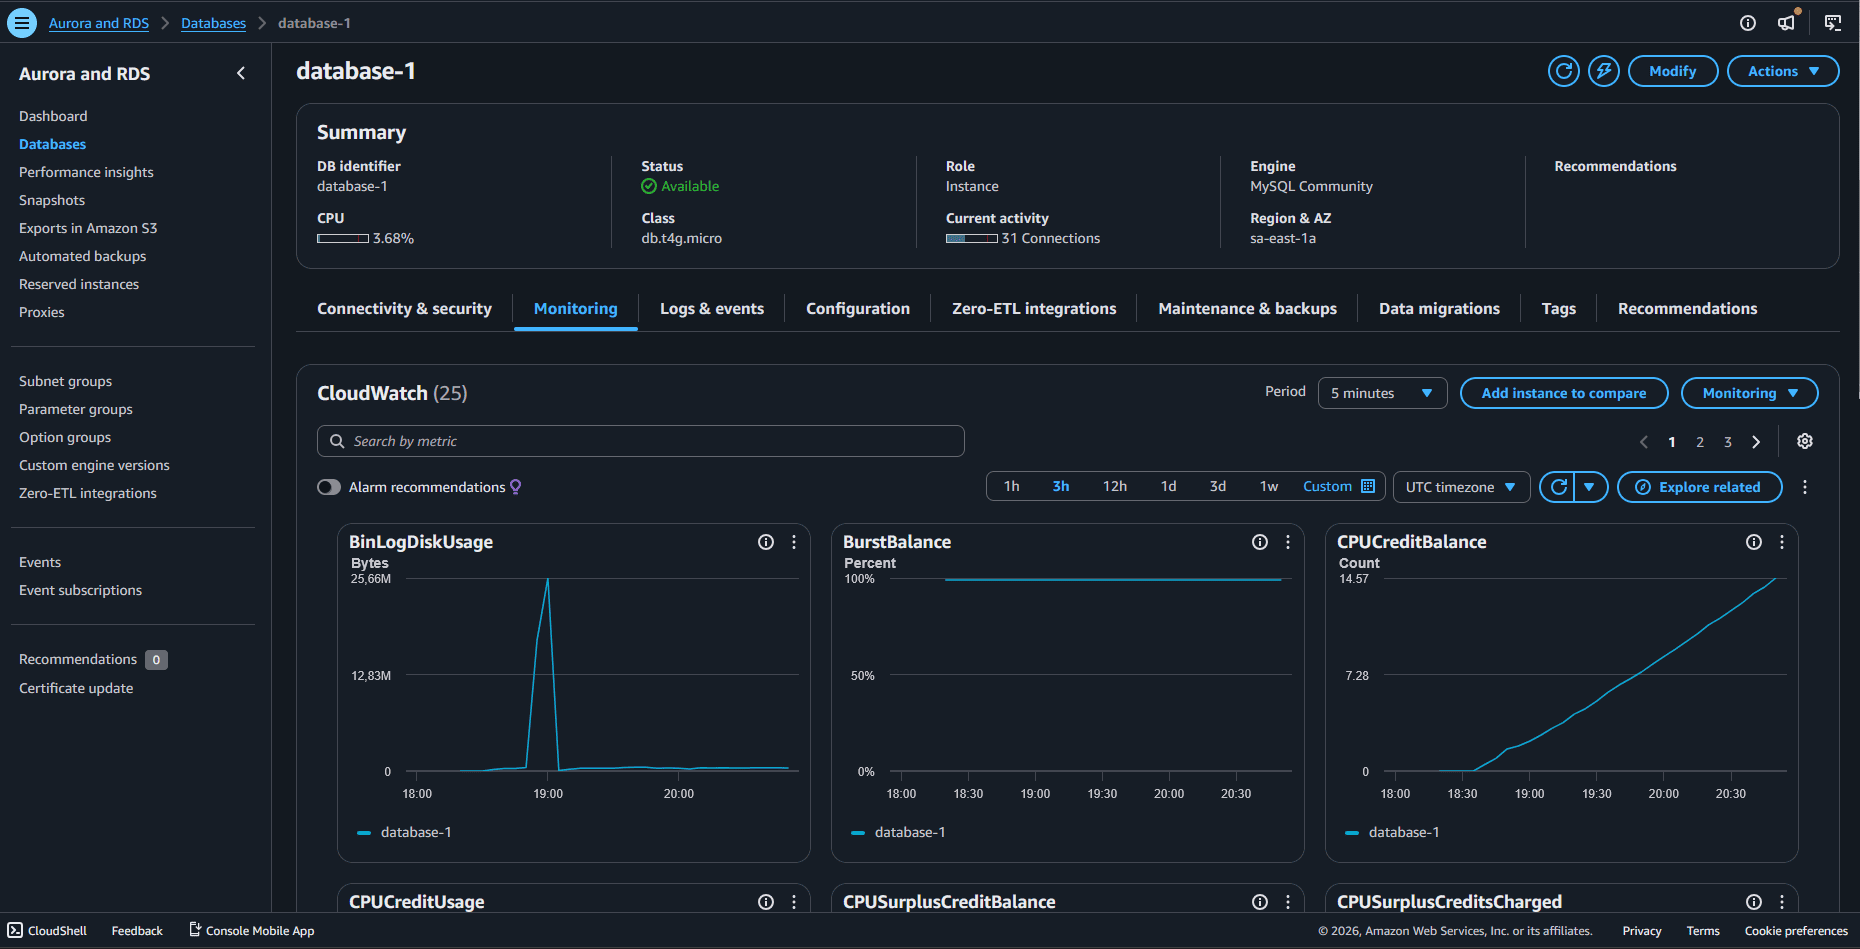Click the Explore related button
Screen dimensions: 1860x949
click(x=1700, y=487)
